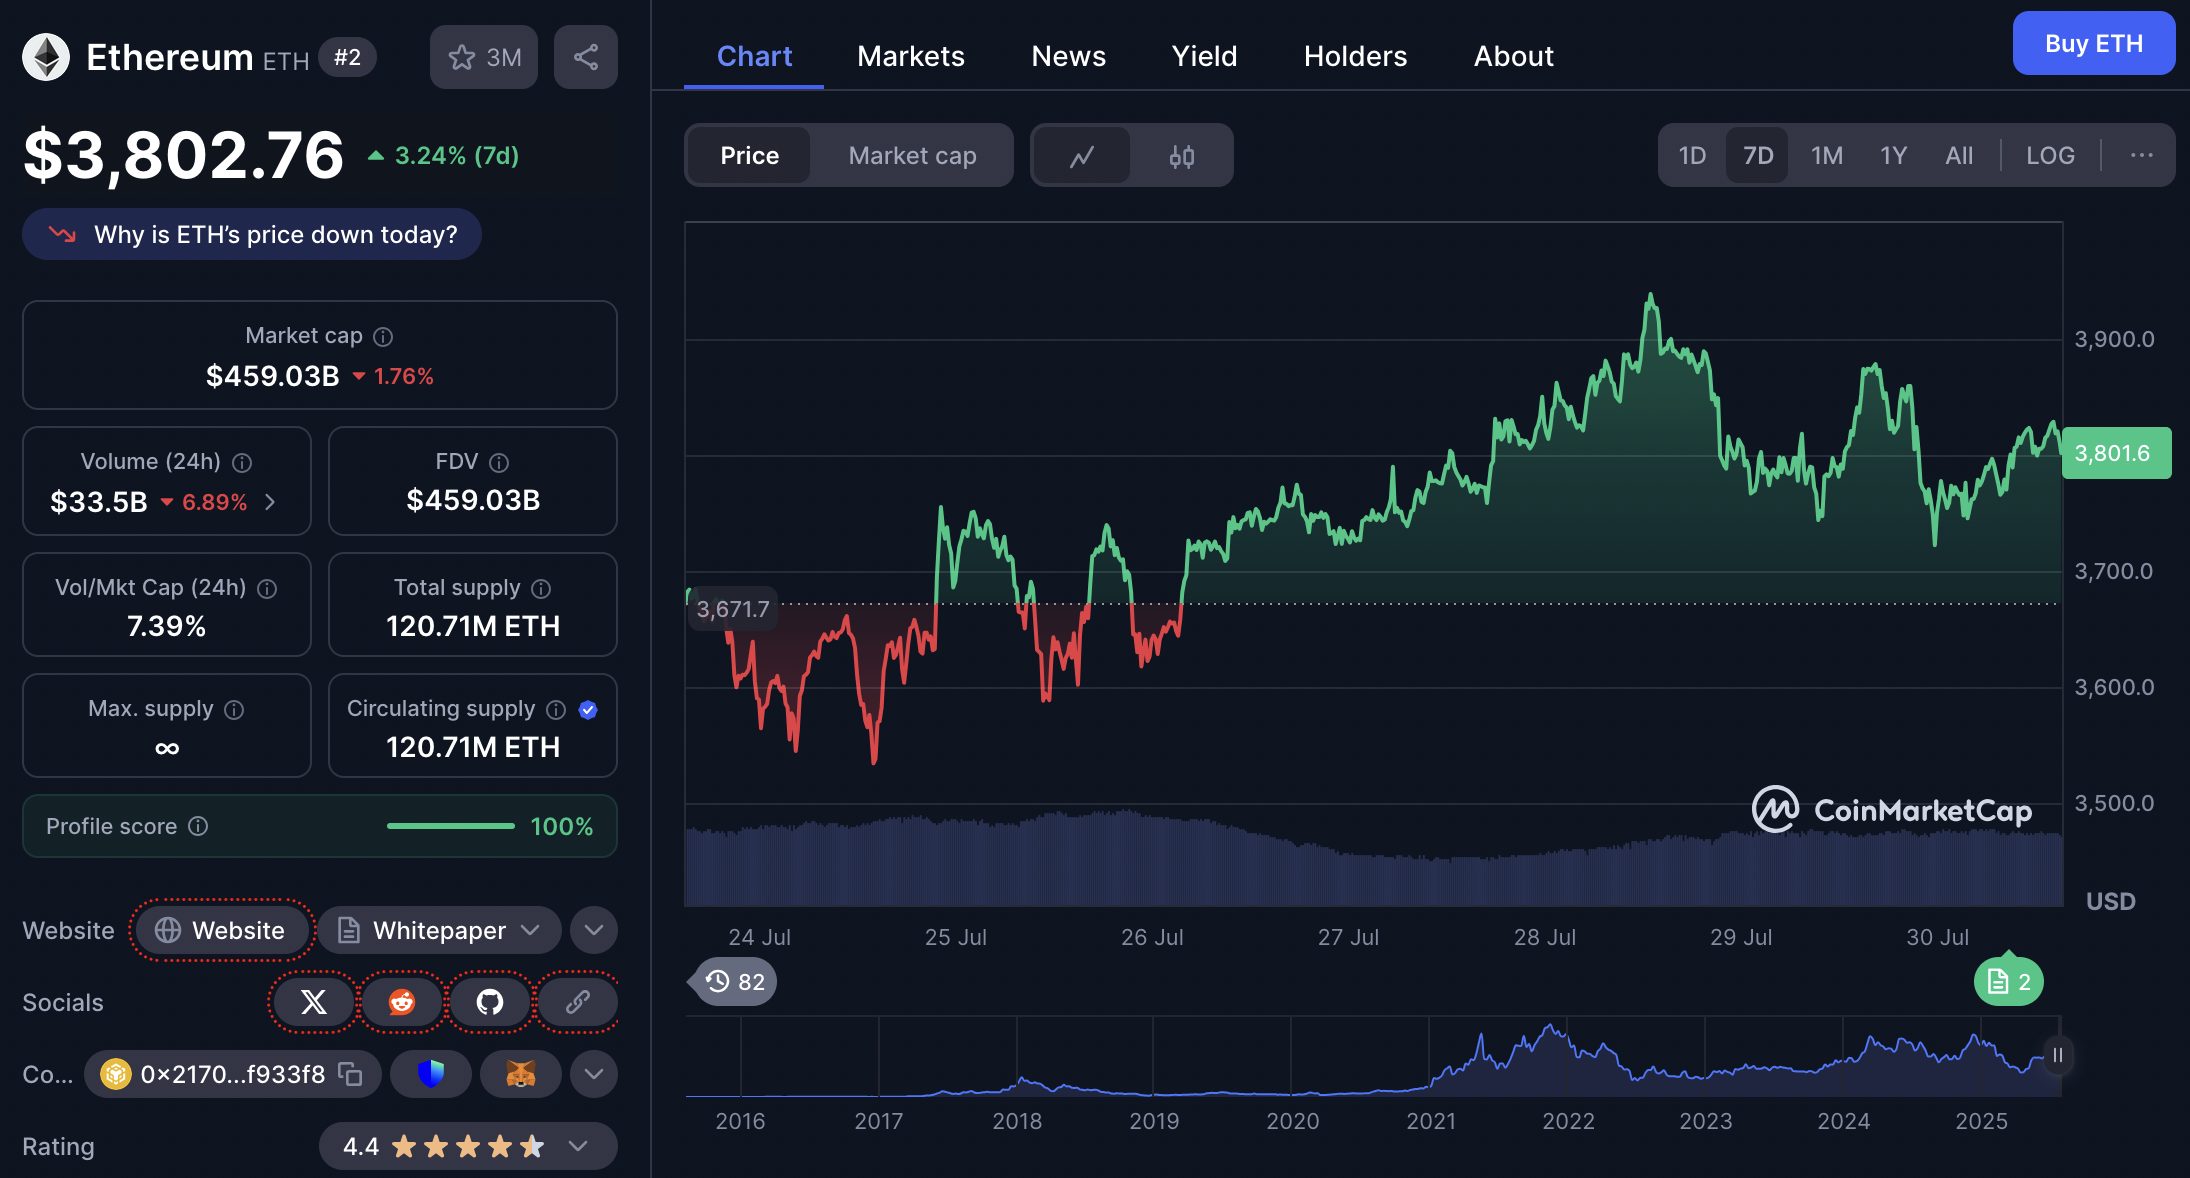Set chart range to 1M
The width and height of the screenshot is (2190, 1178).
coord(1826,156)
